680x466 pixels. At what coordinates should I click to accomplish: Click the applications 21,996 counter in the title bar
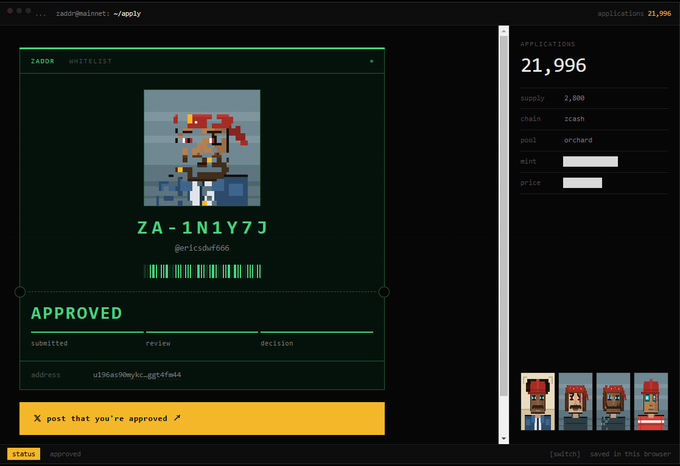(634, 13)
